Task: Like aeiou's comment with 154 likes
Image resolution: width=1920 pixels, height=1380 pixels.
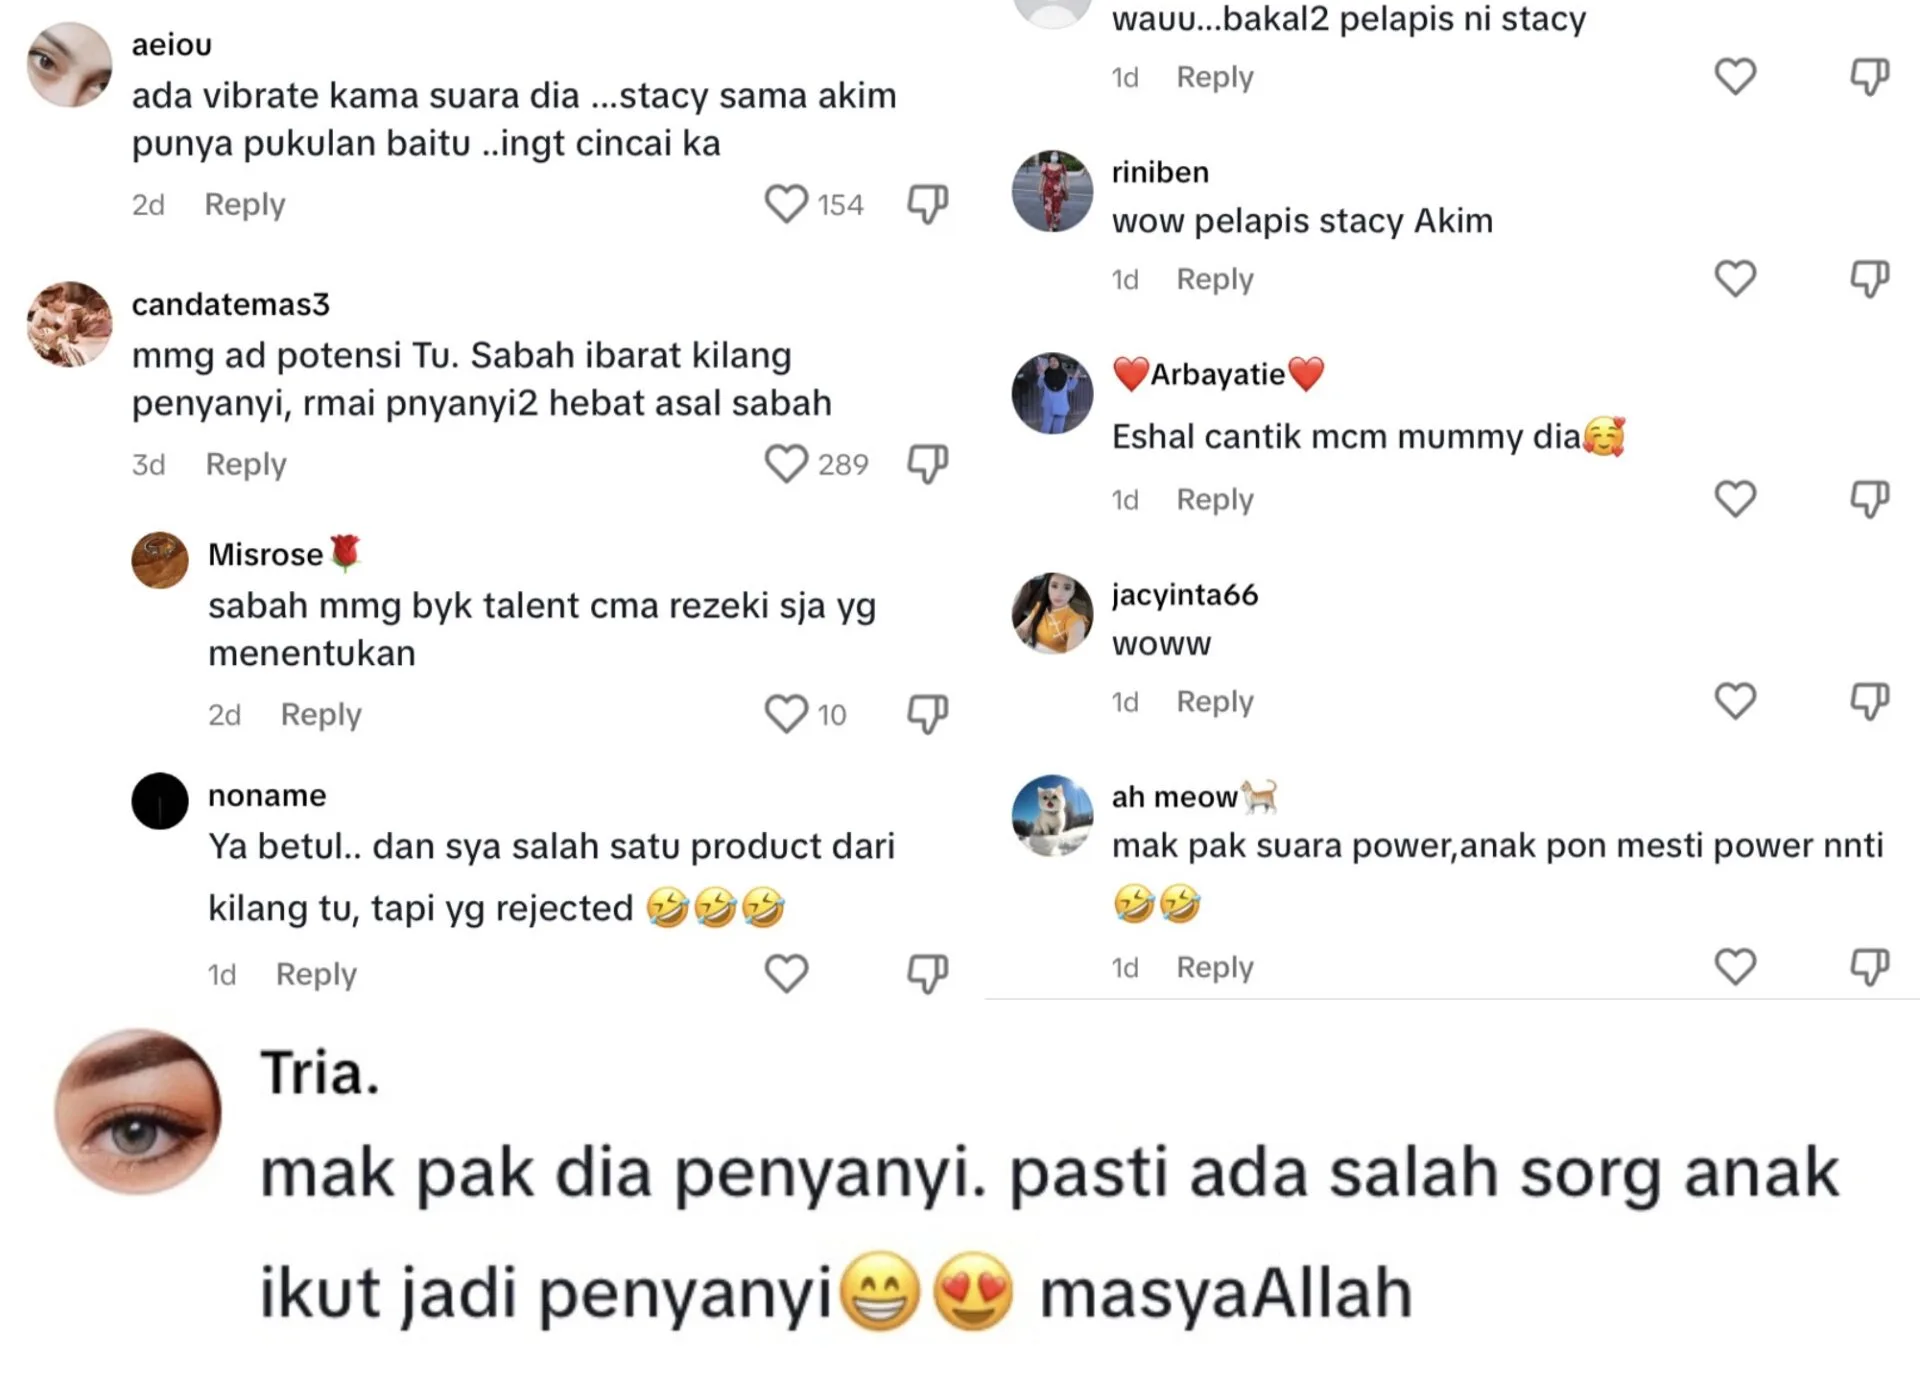Action: pyautogui.click(x=786, y=204)
